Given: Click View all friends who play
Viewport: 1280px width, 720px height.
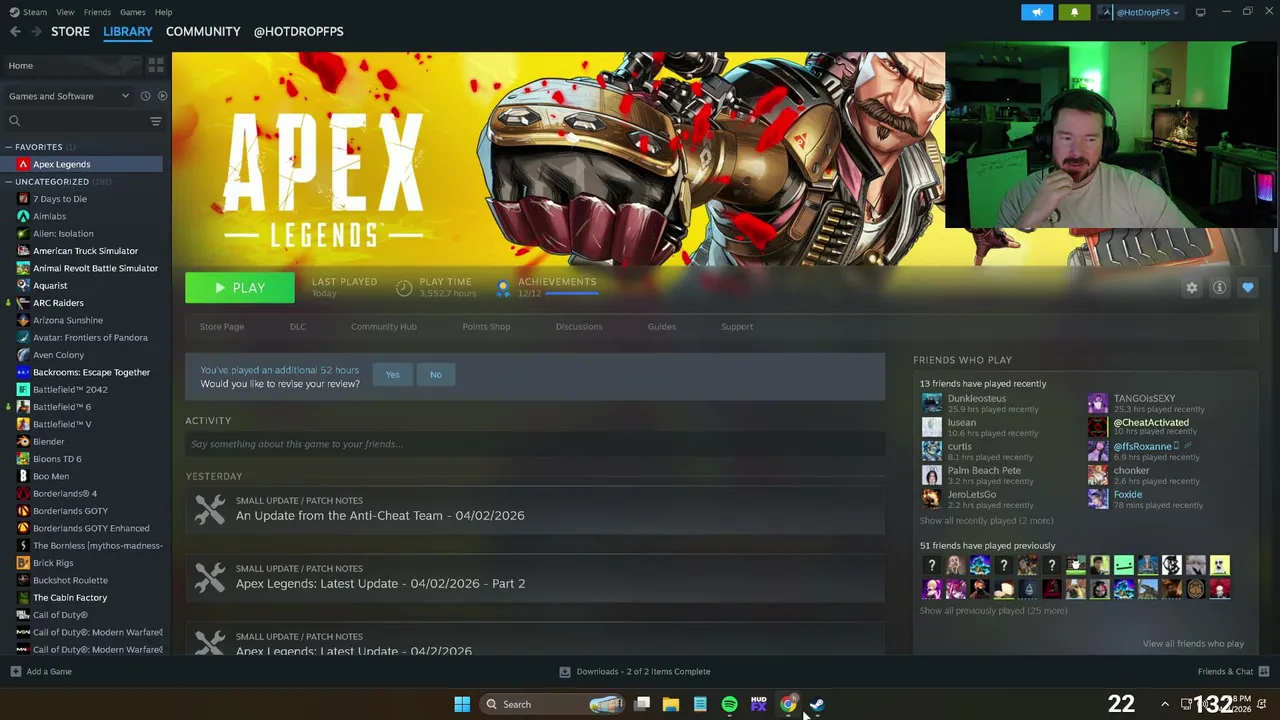Looking at the screenshot, I should (1193, 644).
